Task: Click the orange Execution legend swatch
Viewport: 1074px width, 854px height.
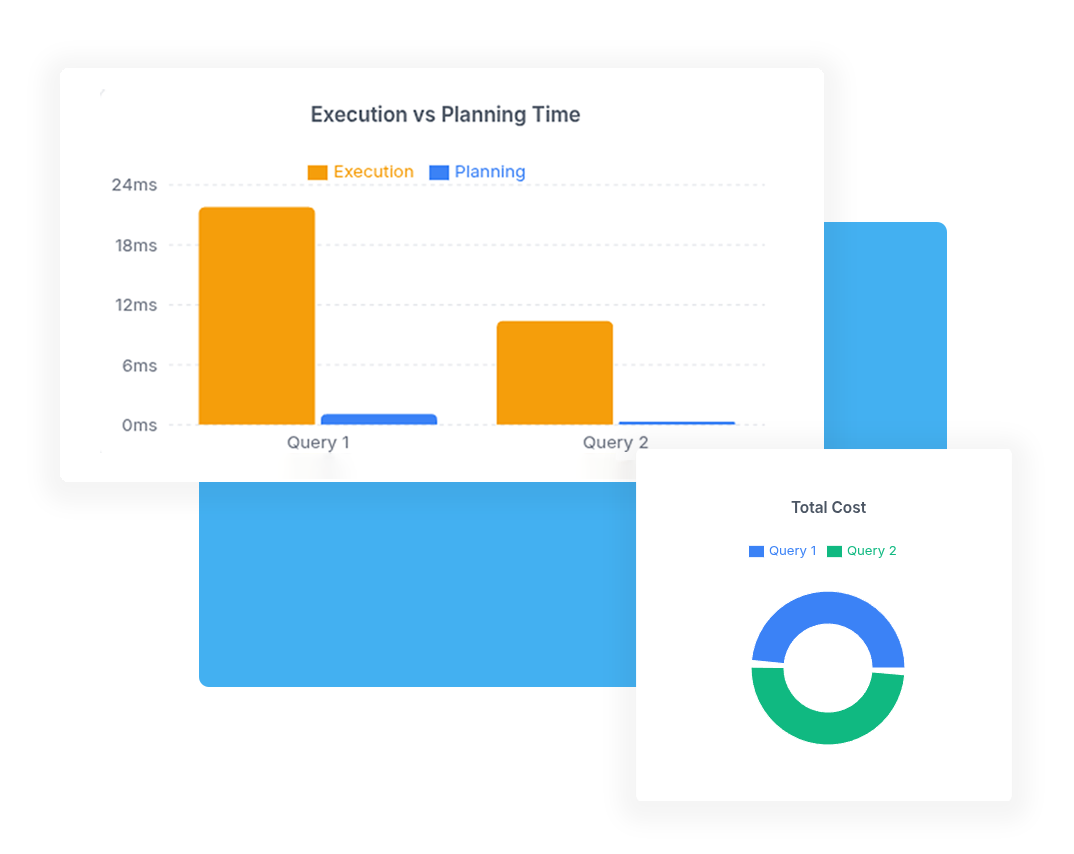Action: point(317,173)
